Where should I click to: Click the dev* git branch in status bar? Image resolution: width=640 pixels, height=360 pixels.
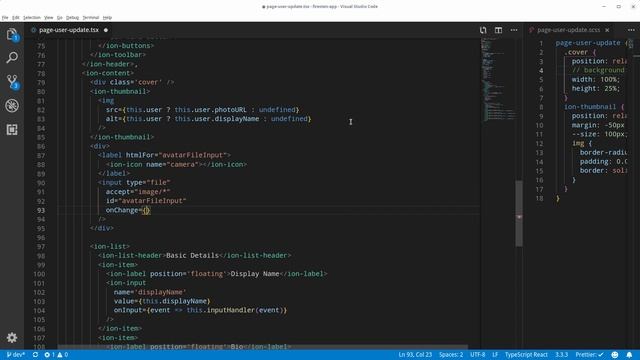[16, 355]
